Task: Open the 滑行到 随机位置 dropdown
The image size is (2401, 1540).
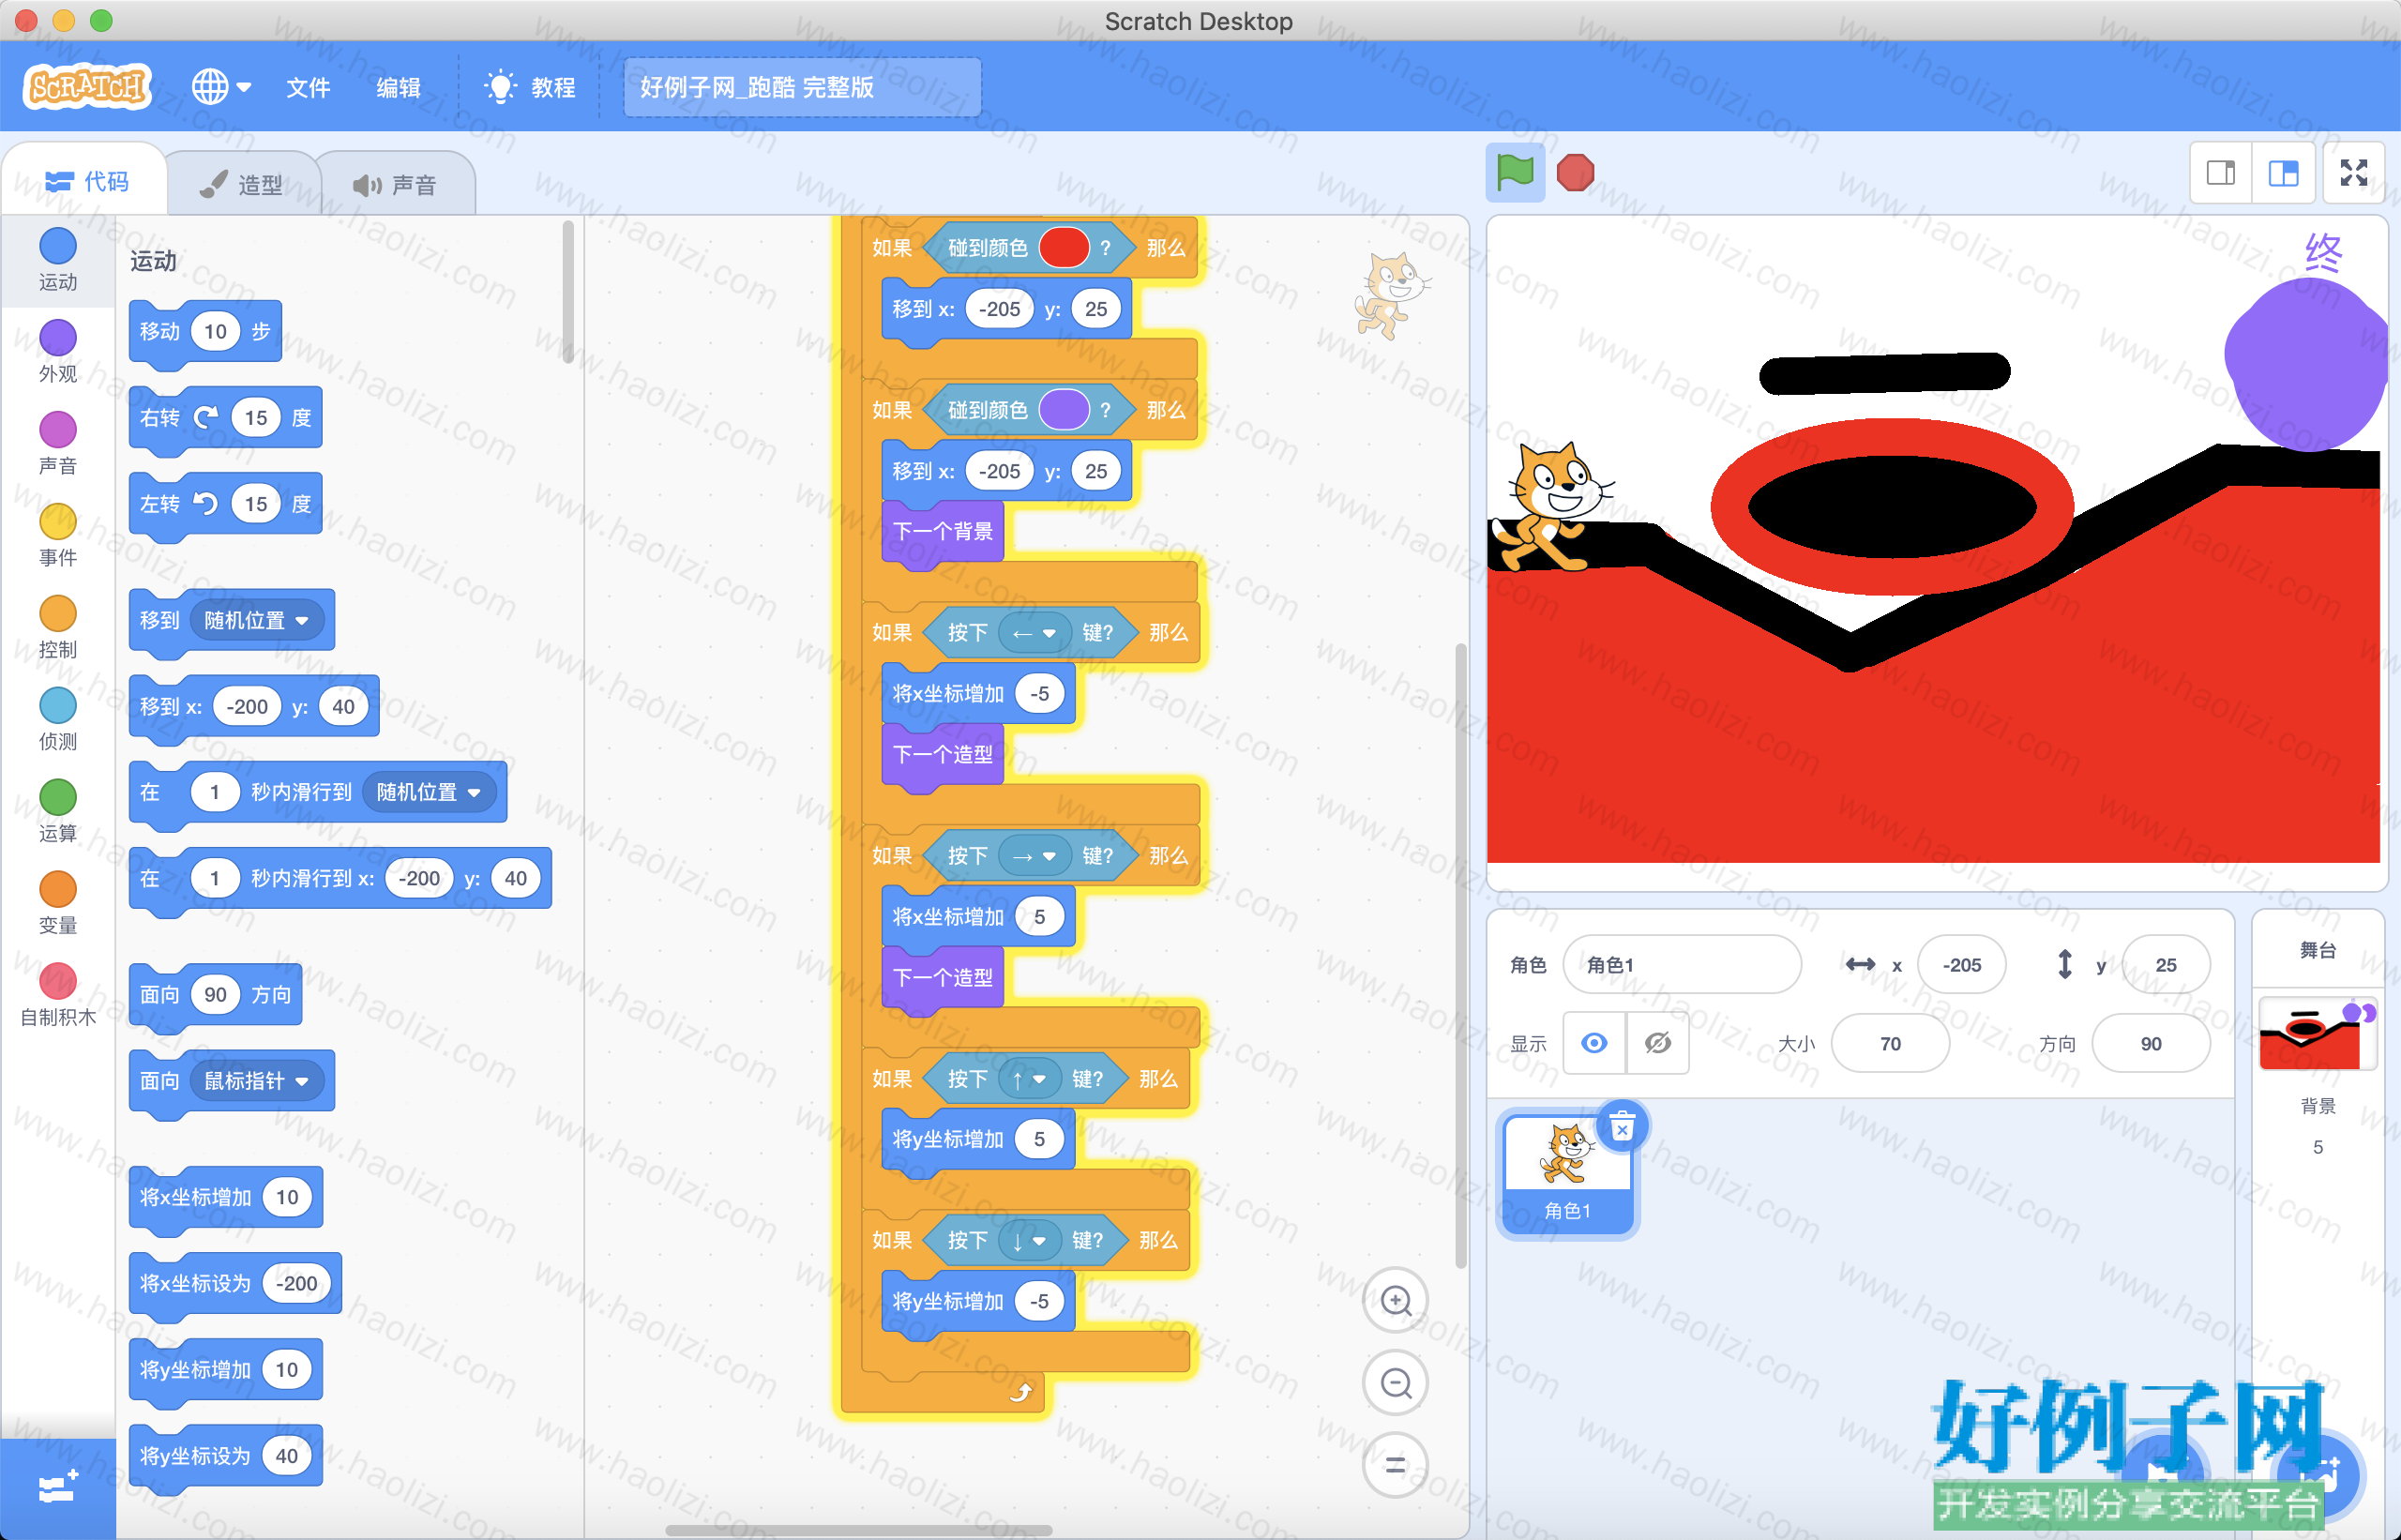Action: click(428, 792)
